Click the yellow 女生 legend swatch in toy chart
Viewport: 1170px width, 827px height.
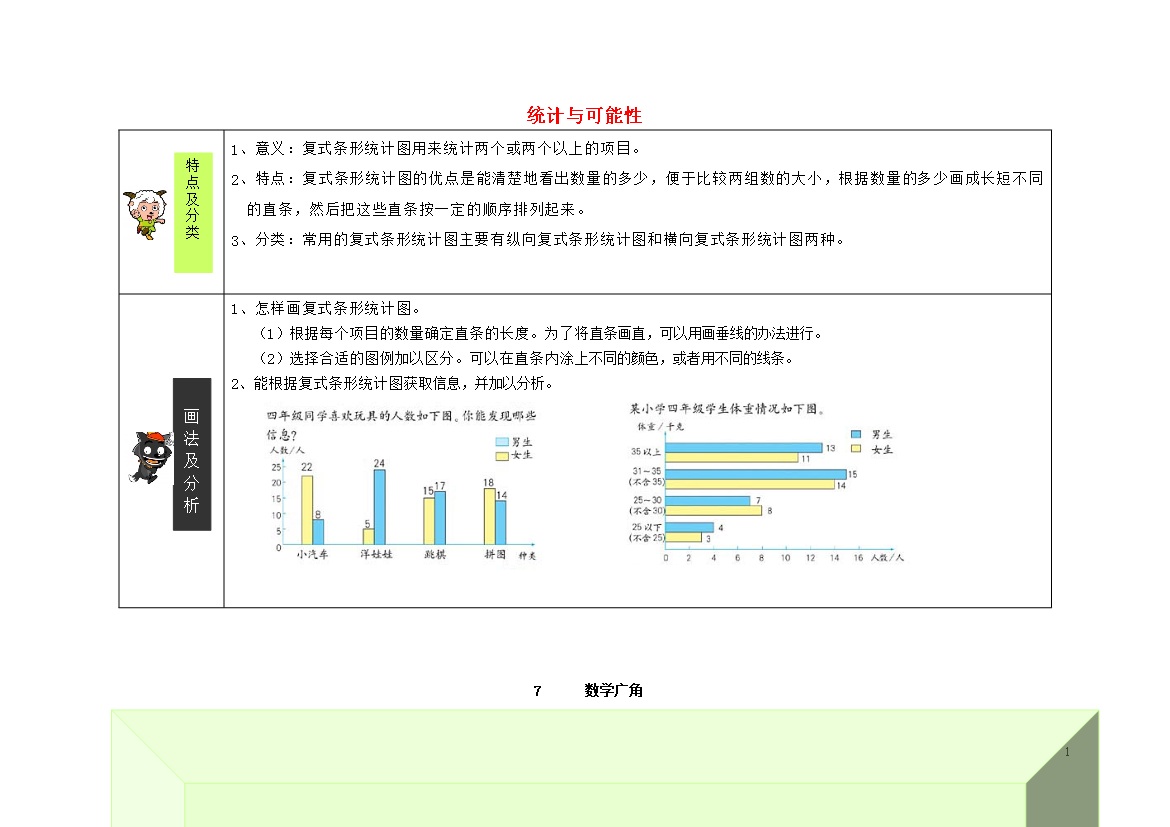[x=502, y=455]
